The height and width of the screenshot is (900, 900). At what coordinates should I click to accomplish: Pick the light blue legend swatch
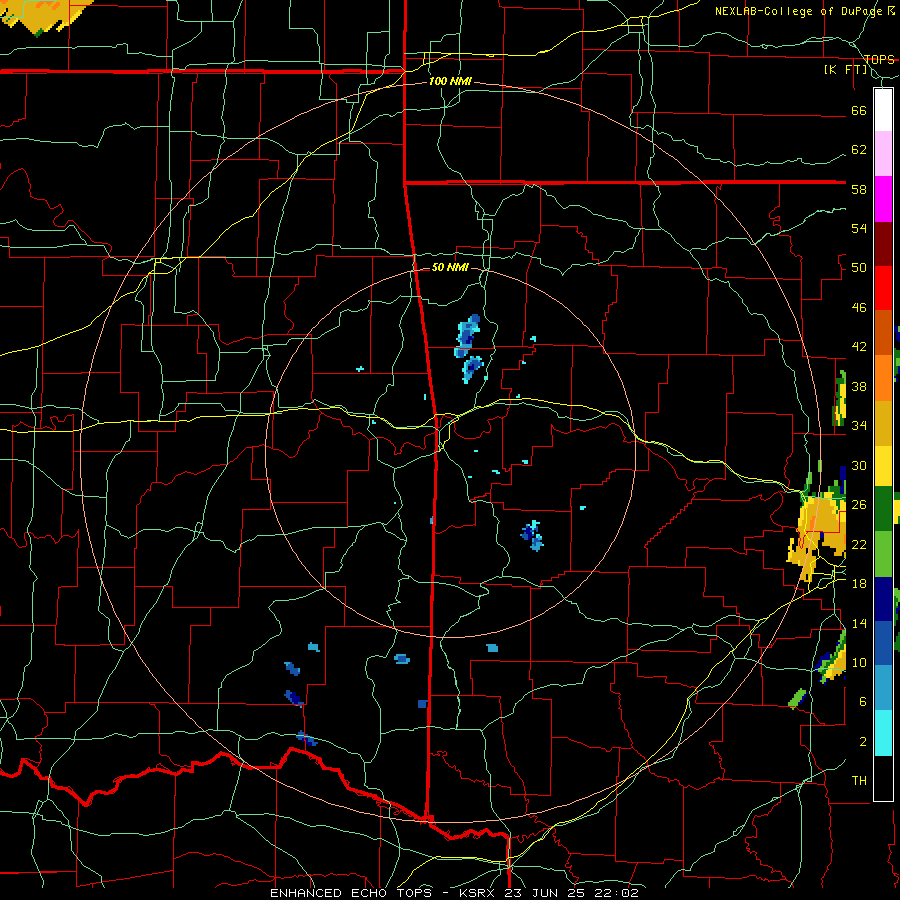[883, 688]
